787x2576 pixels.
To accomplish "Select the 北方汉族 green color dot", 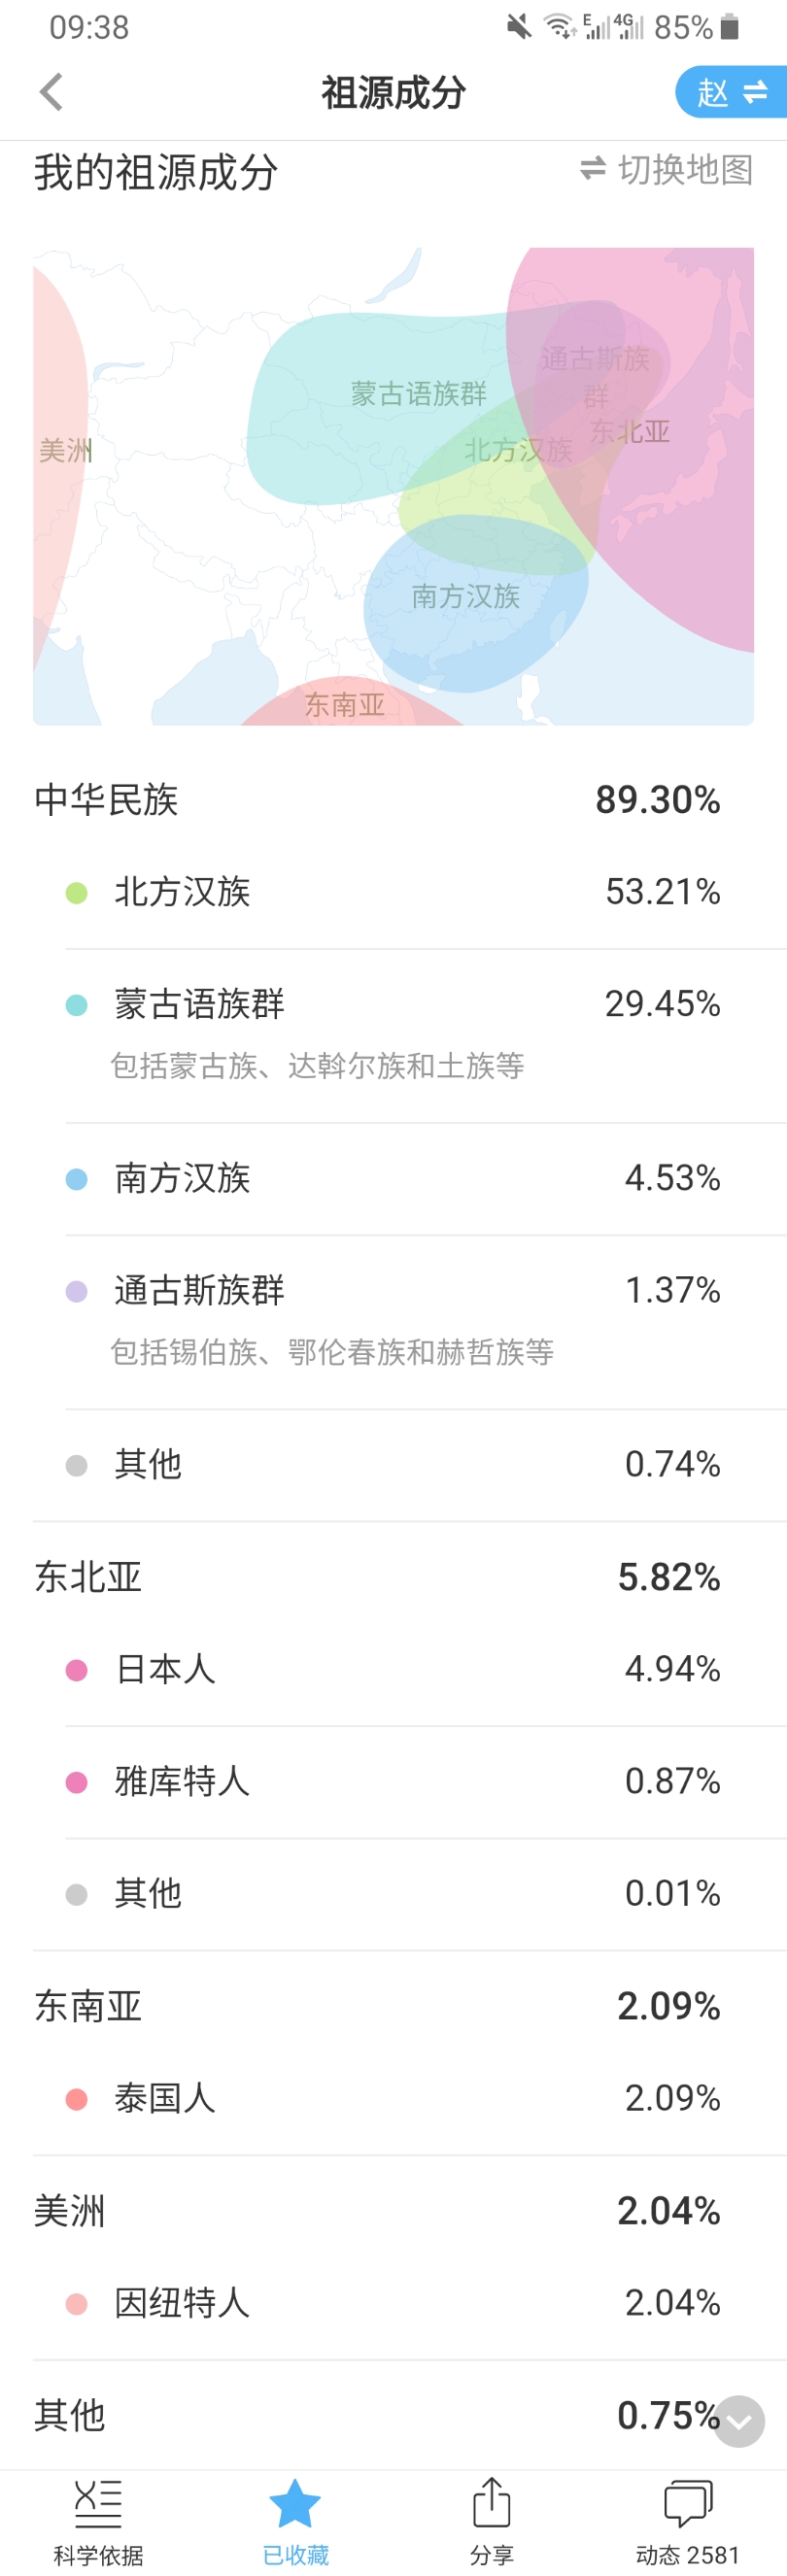I will tap(76, 892).
